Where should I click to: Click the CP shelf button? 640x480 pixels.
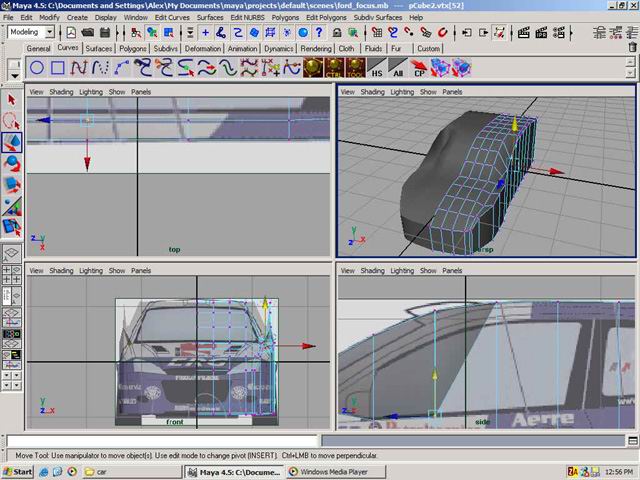(419, 68)
